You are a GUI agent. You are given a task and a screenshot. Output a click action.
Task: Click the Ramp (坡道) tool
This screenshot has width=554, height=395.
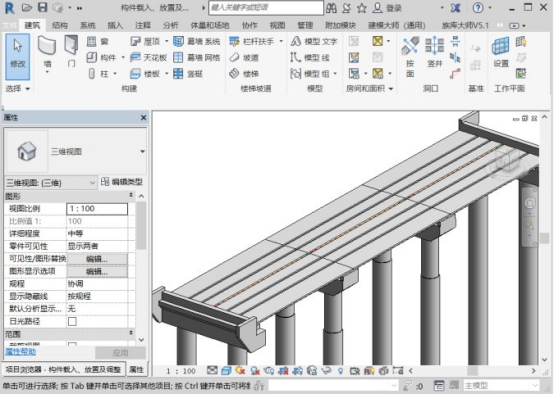pos(244,57)
